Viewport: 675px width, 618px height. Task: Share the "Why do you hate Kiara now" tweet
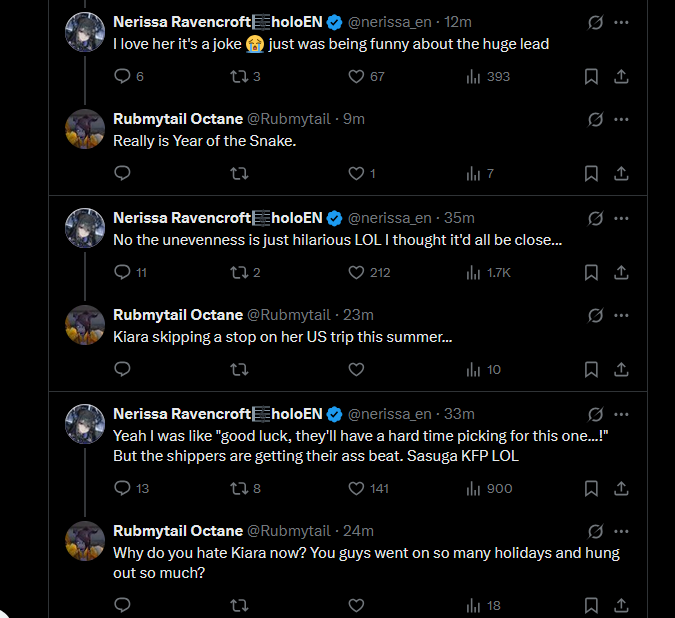click(620, 605)
